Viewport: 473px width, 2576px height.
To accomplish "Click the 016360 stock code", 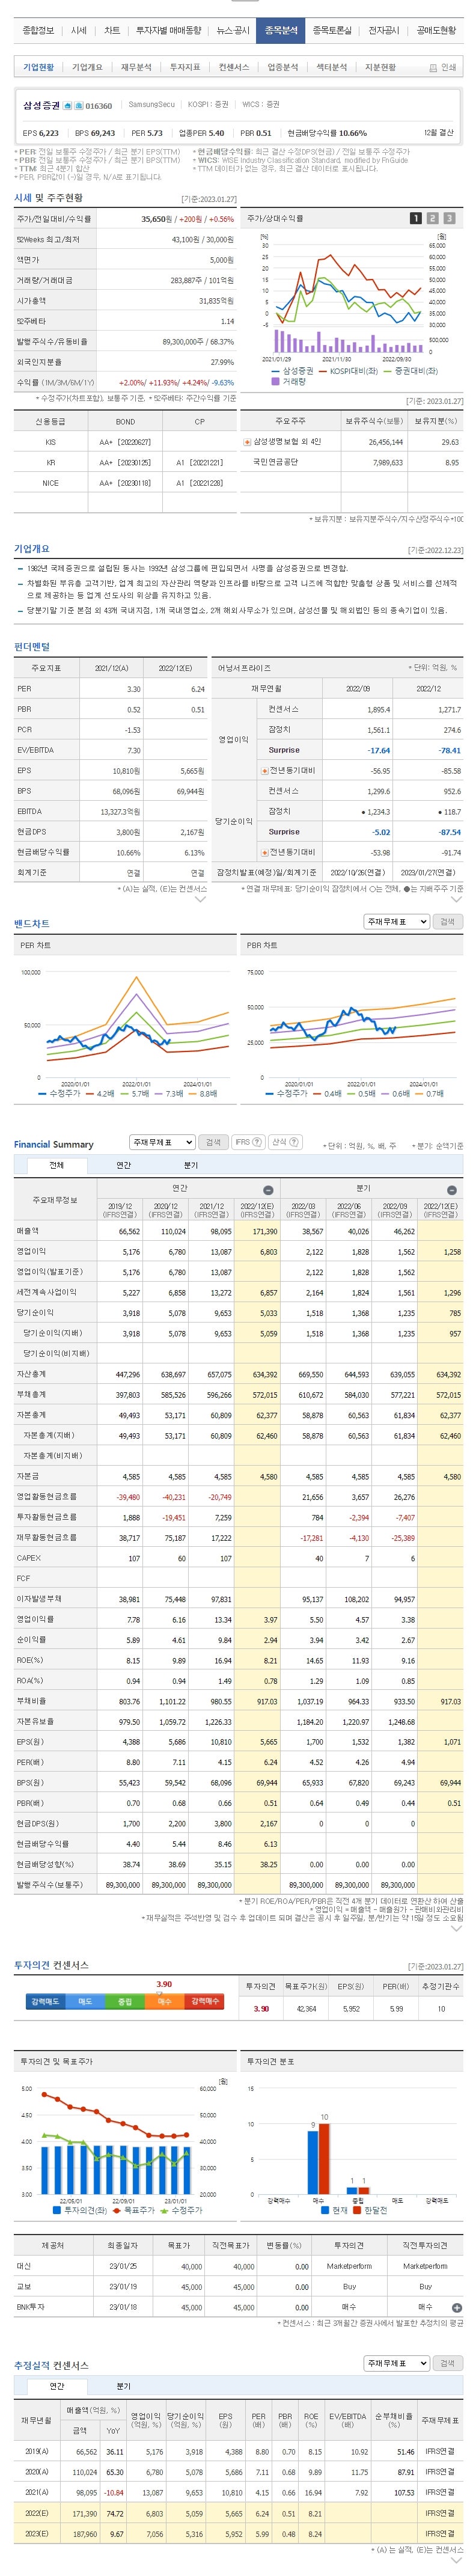I will tap(99, 105).
